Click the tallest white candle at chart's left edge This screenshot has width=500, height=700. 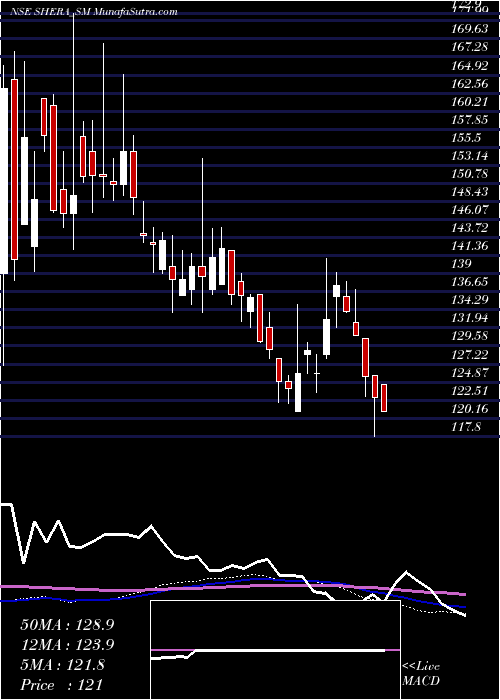coord(4,181)
